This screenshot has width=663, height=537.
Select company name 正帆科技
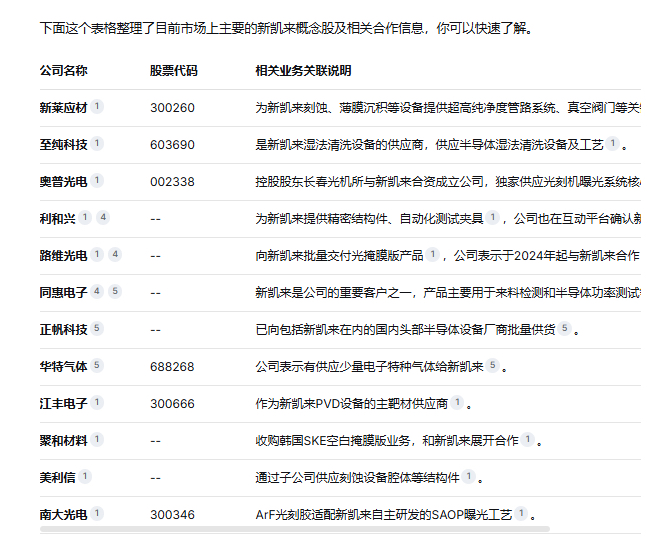pos(63,330)
